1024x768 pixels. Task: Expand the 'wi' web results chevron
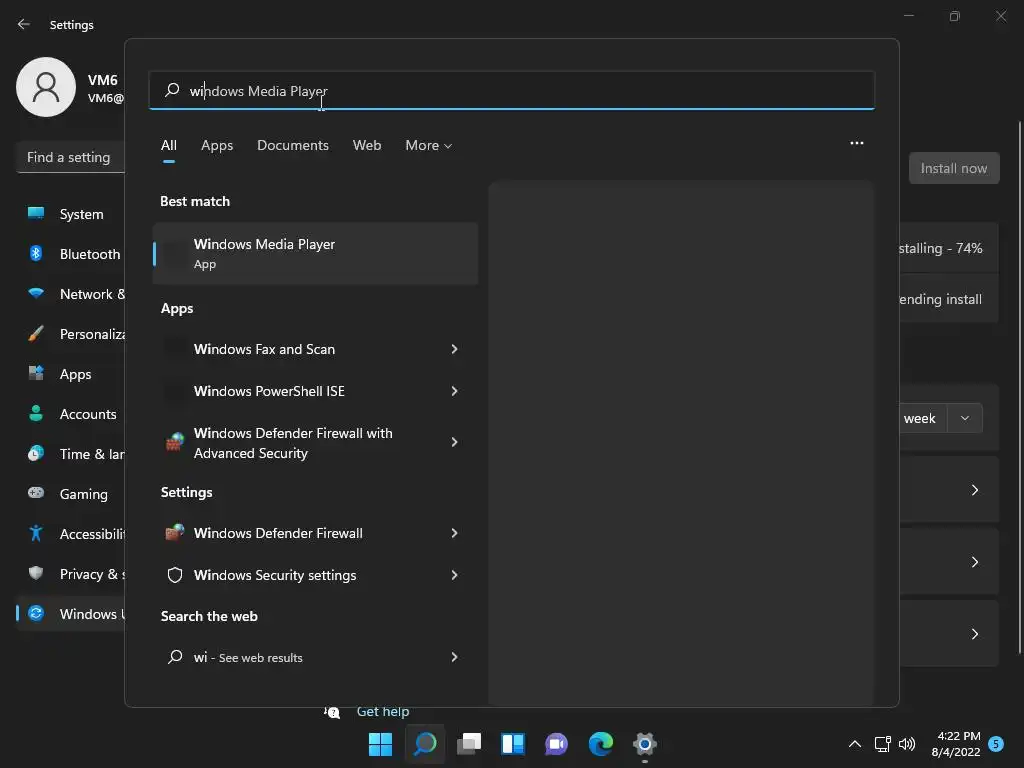tap(454, 657)
